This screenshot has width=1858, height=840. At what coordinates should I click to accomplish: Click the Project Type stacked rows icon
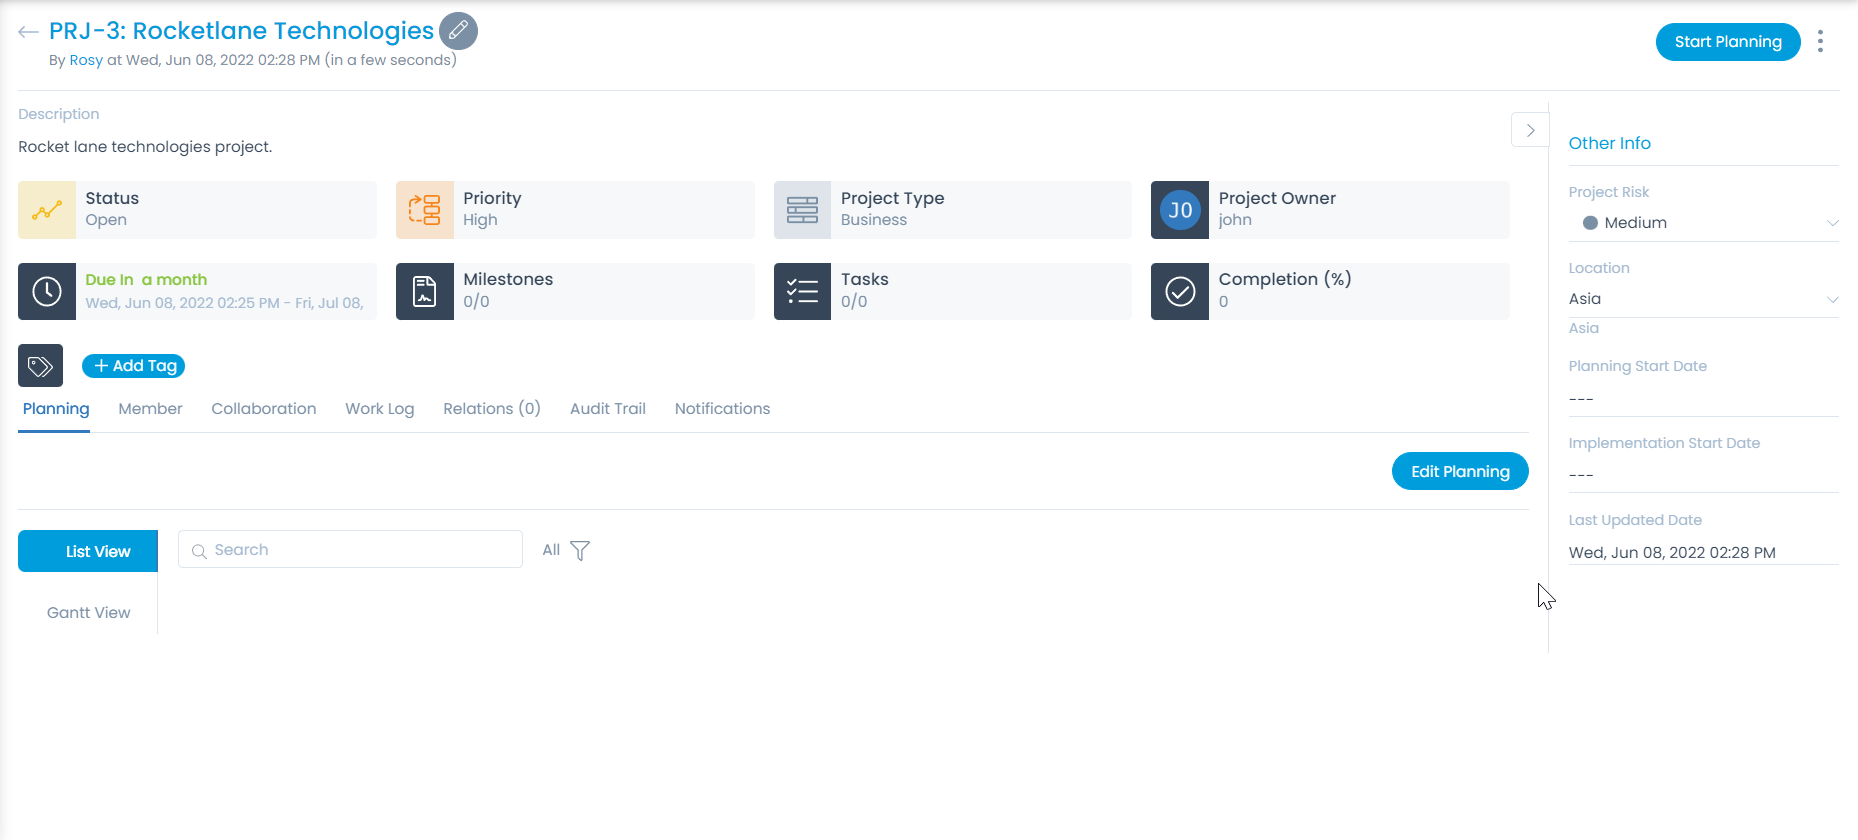tap(802, 210)
